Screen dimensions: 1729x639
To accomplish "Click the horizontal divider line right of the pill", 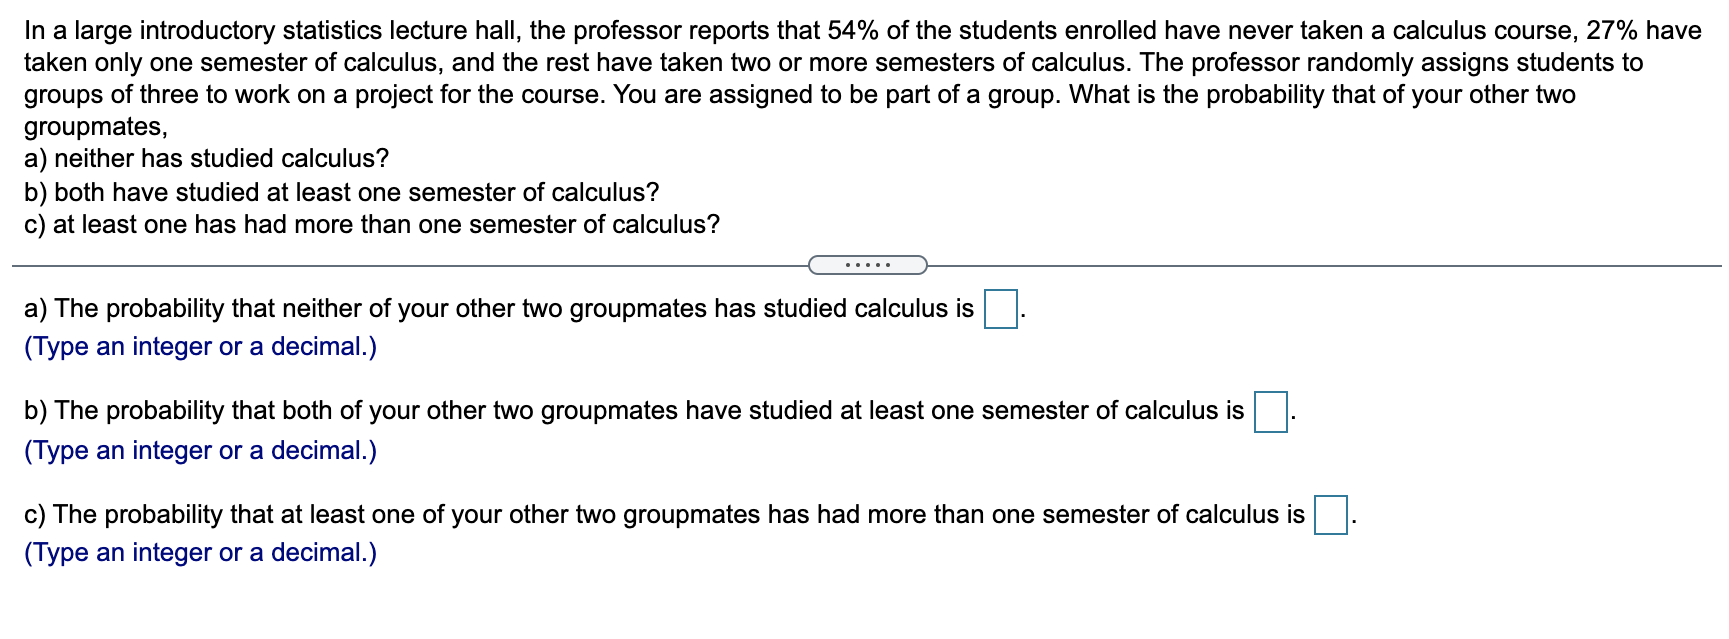I will click(x=1300, y=264).
